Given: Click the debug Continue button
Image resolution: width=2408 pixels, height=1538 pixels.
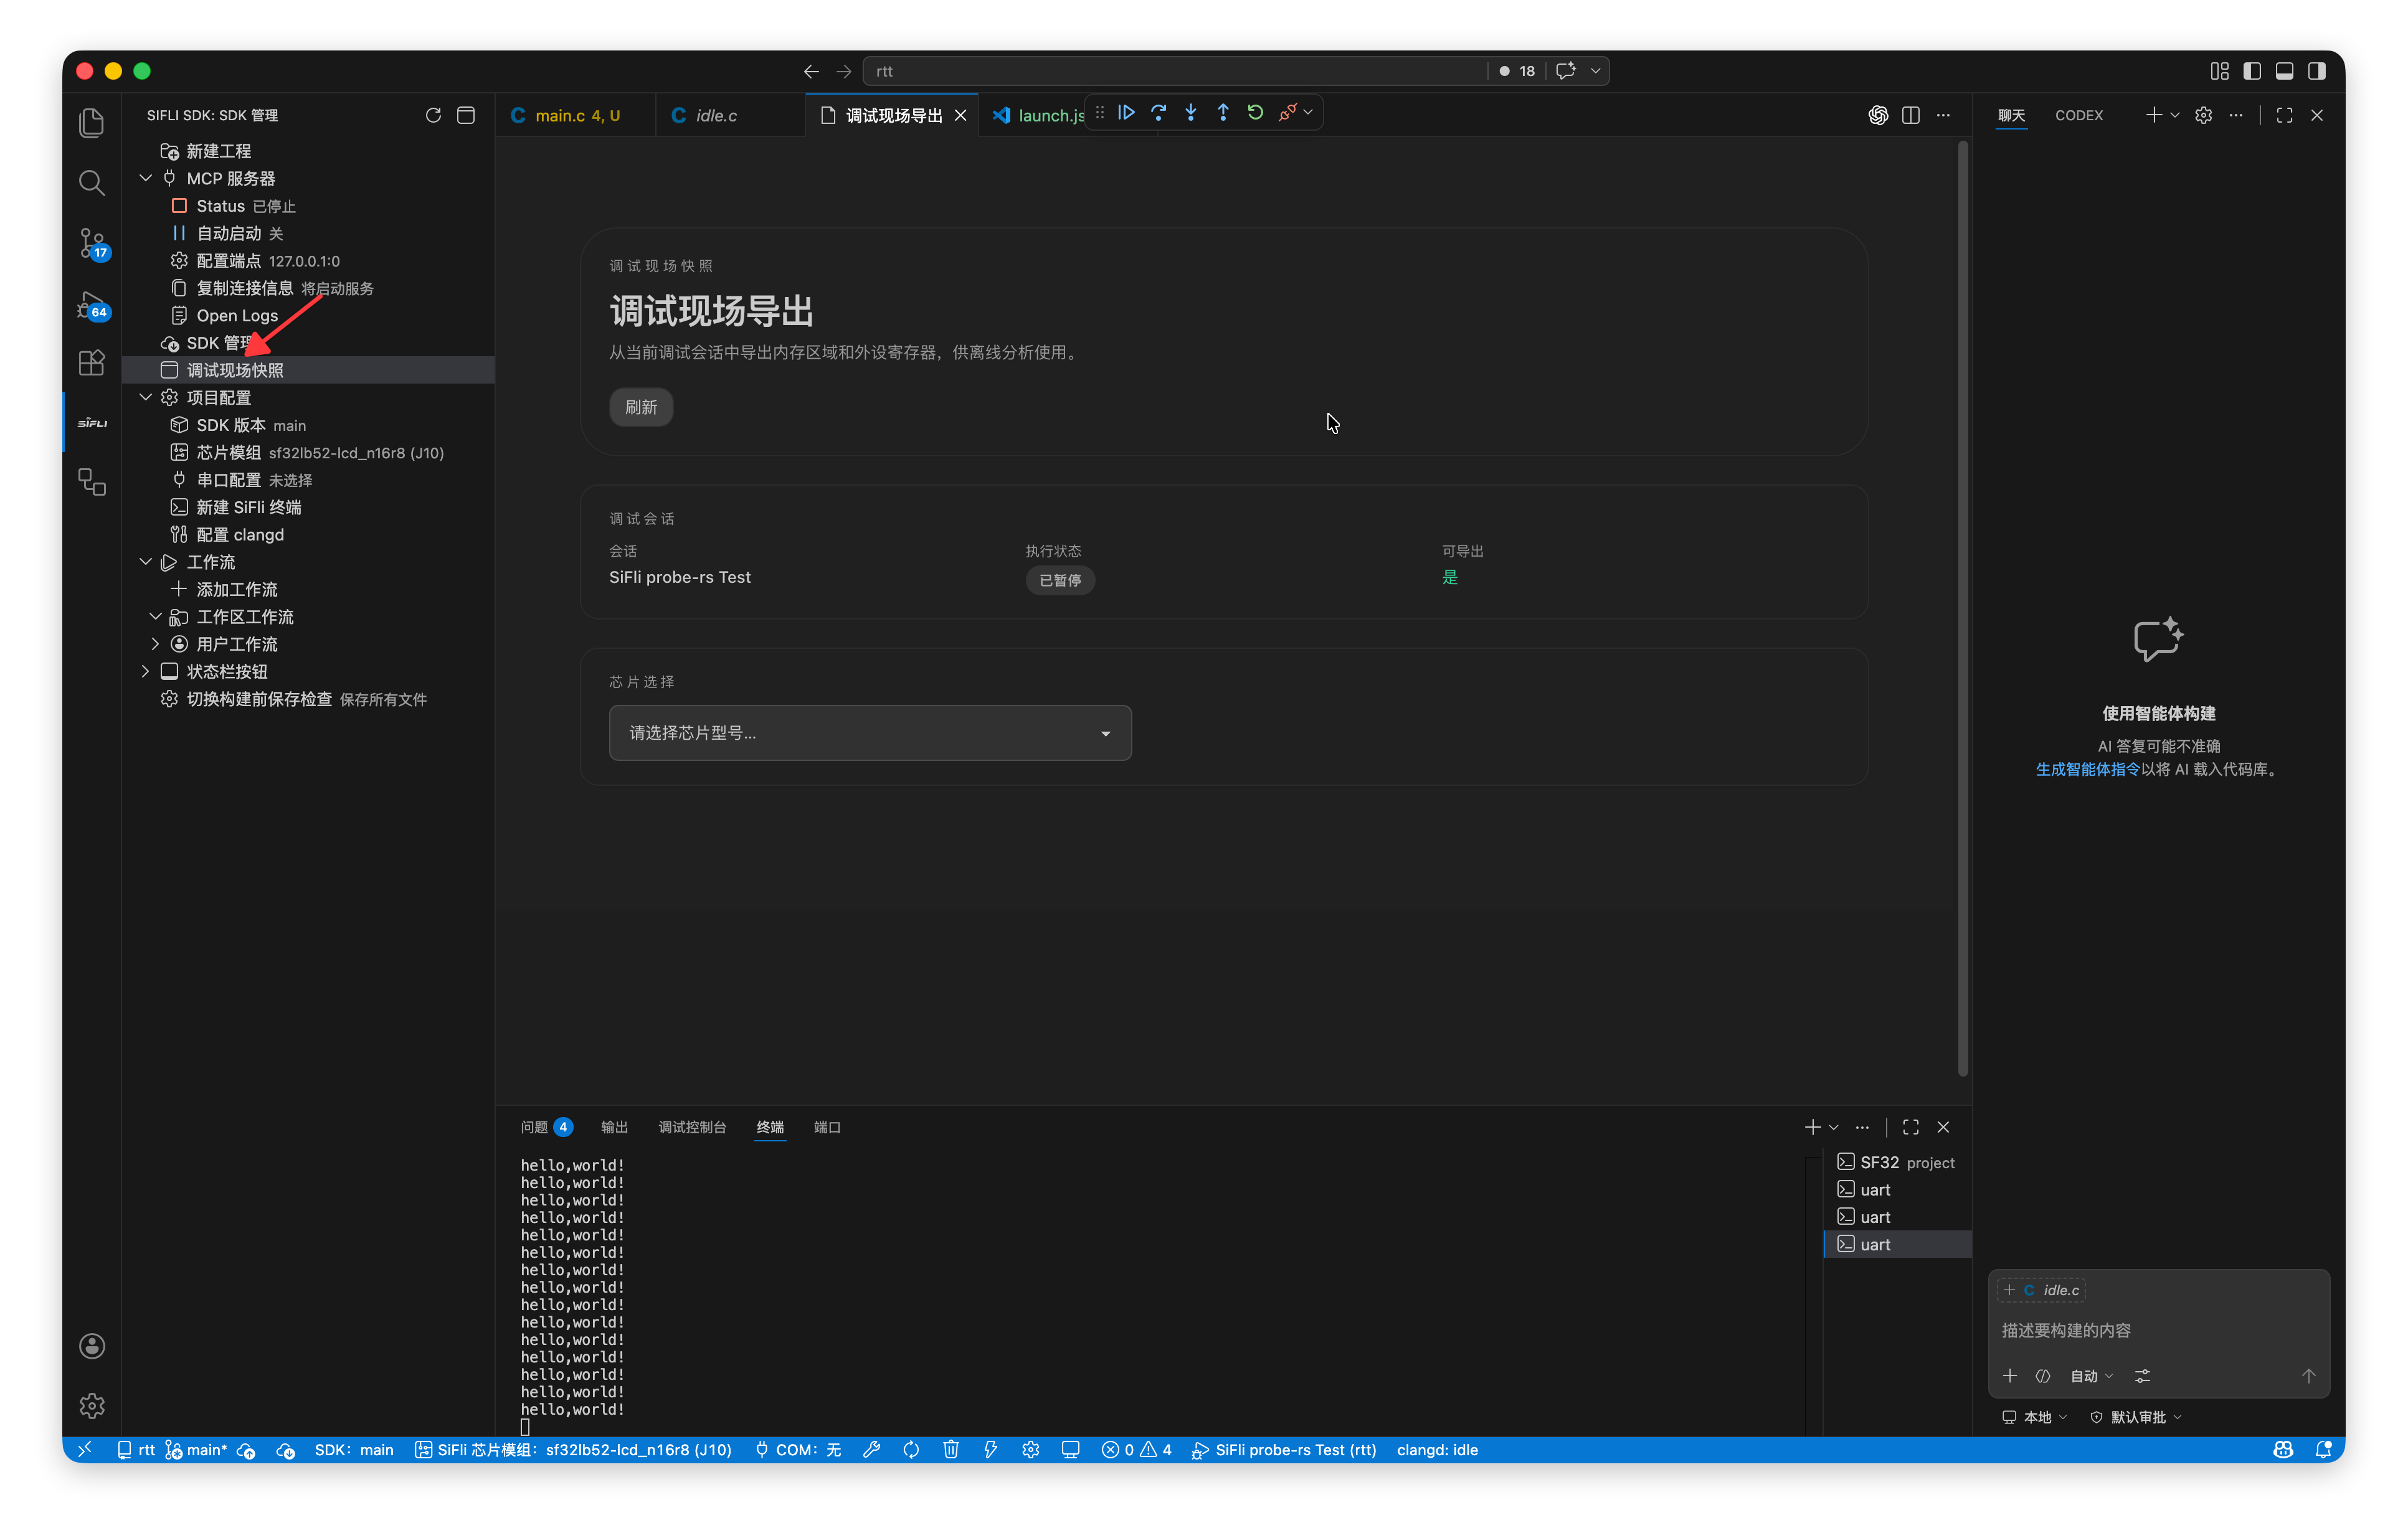Looking at the screenshot, I should pos(1126,113).
